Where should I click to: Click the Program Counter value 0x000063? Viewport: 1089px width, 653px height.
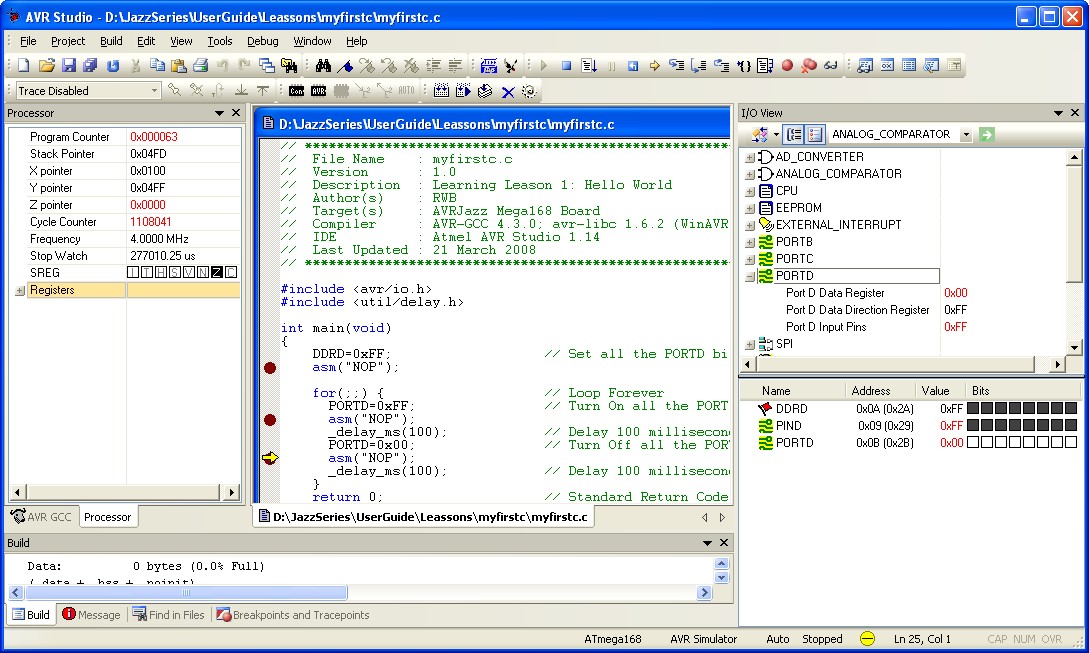(x=153, y=137)
